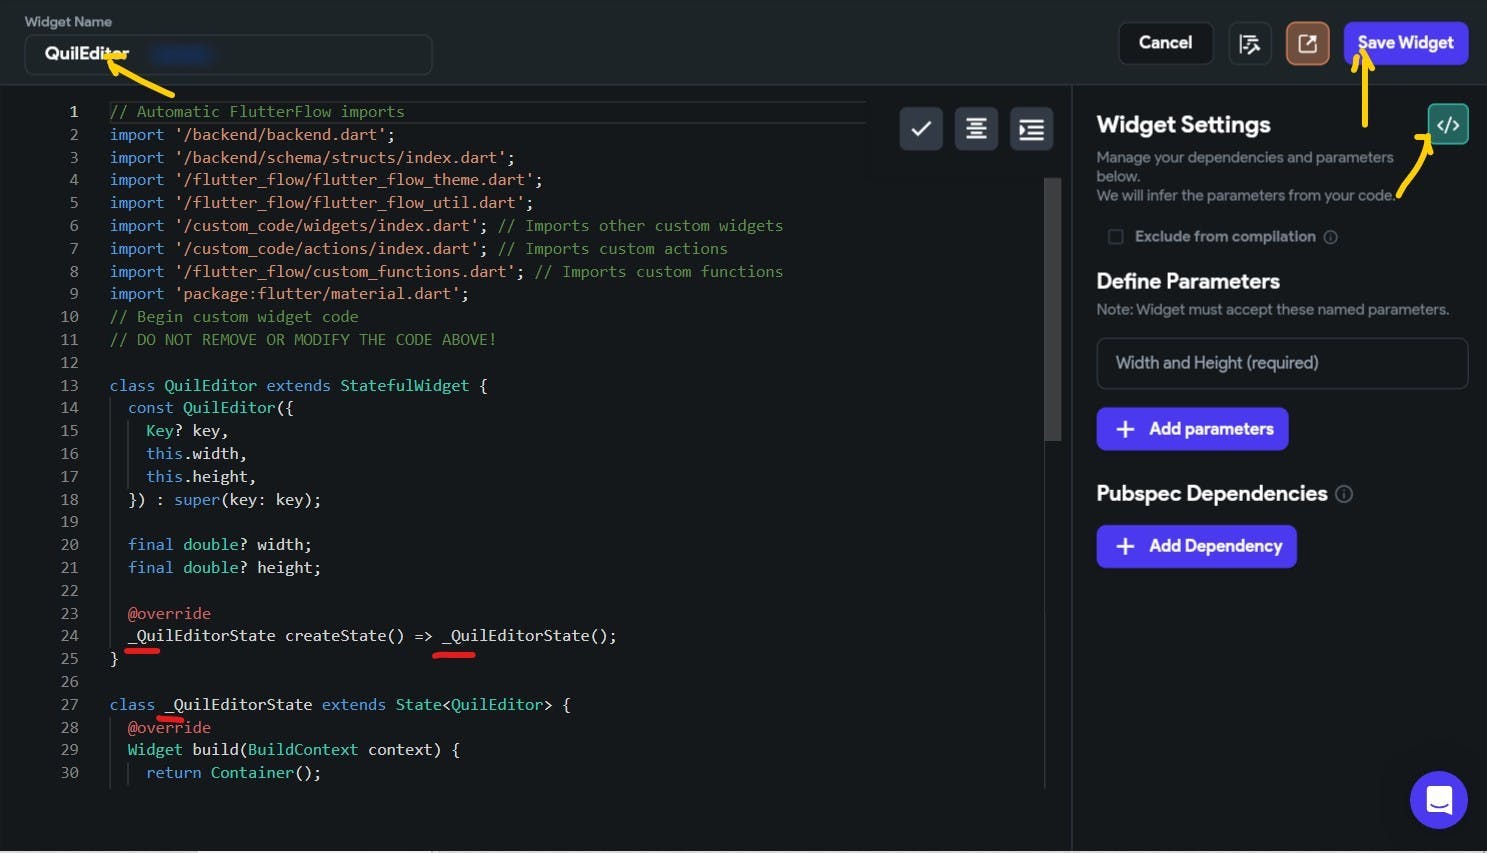1487x853 pixels.
Task: Click the code check icon beside Cancel
Action: [x=1249, y=43]
